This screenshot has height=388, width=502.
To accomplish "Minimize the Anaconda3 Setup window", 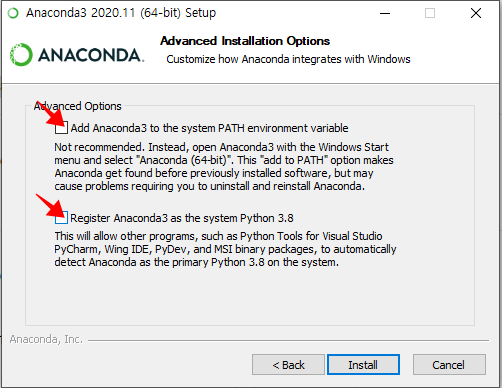I will [385, 13].
